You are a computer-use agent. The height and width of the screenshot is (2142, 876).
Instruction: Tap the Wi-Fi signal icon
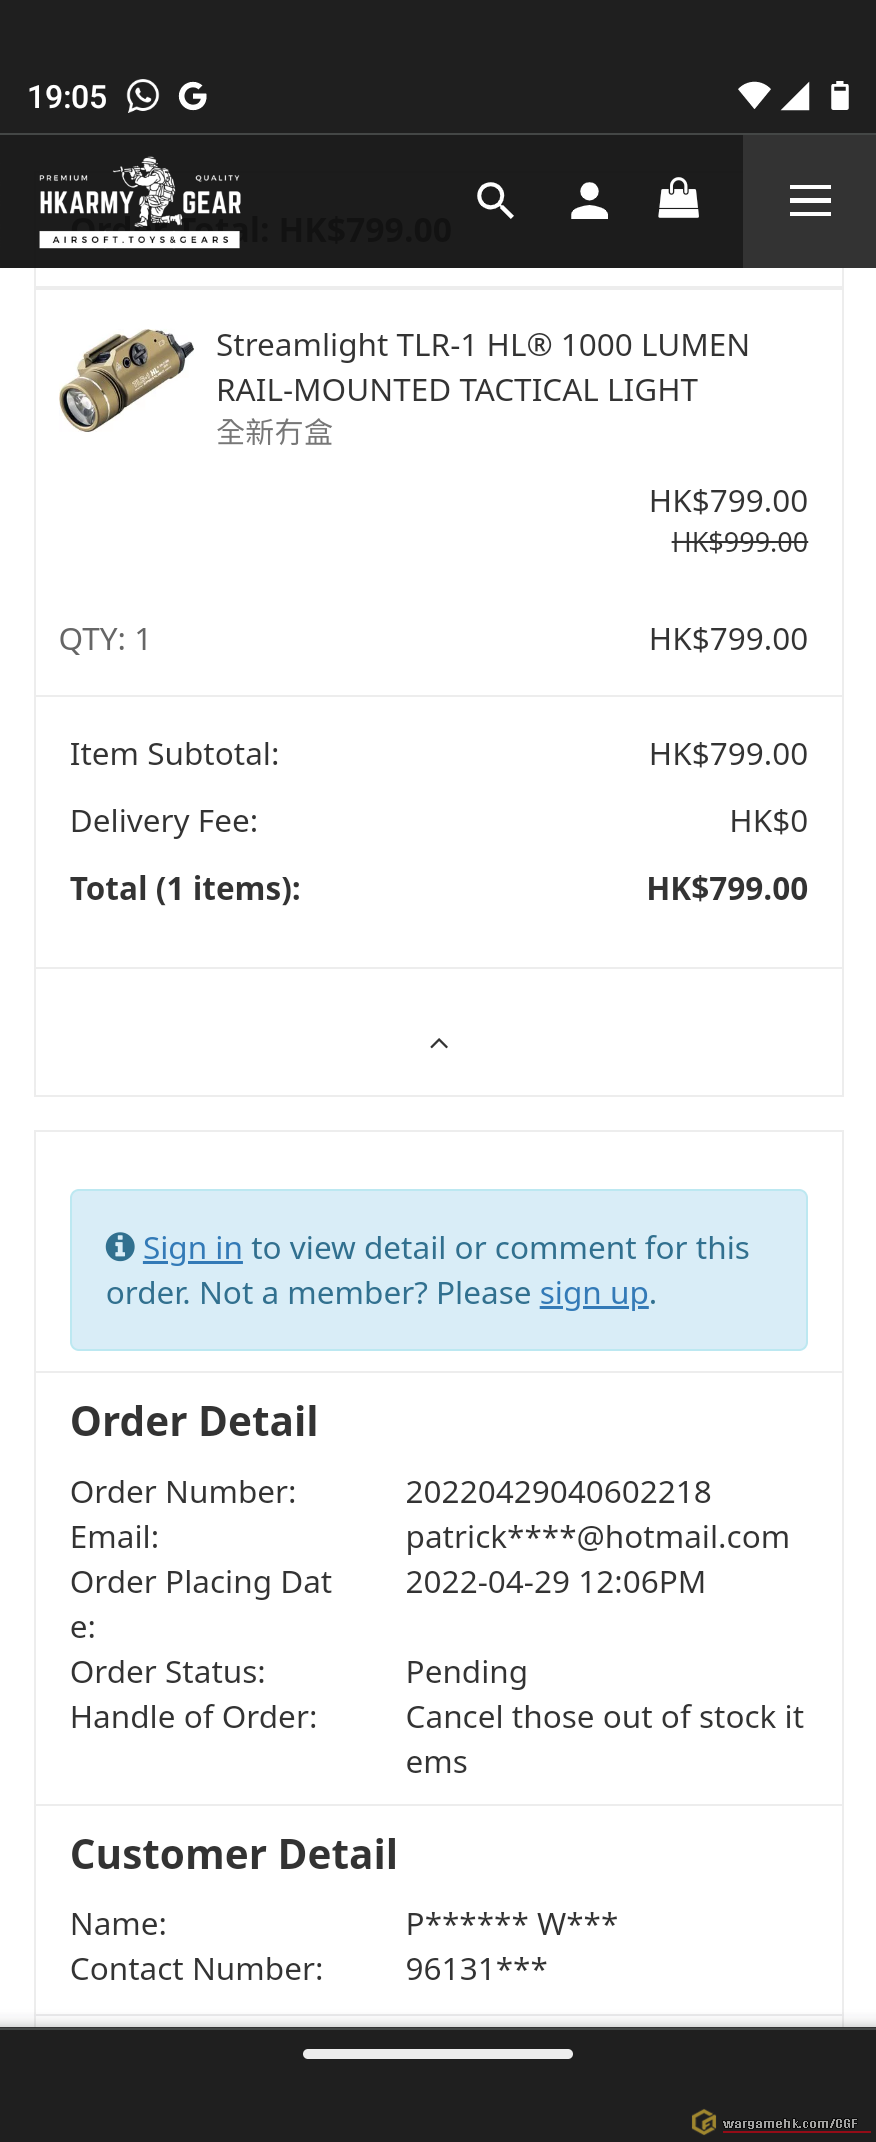tap(754, 95)
